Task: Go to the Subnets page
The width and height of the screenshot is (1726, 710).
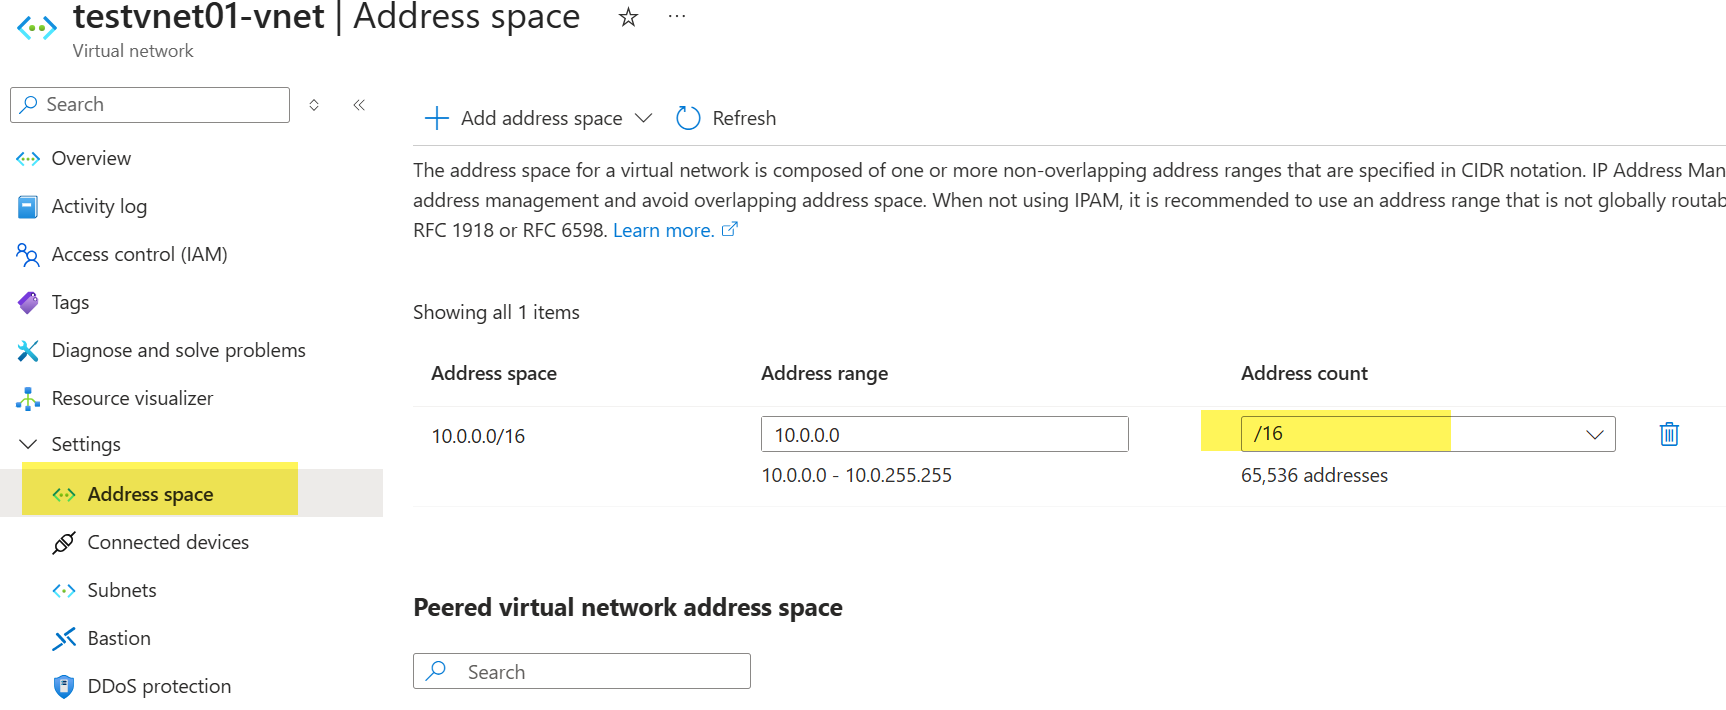Action: (x=122, y=590)
